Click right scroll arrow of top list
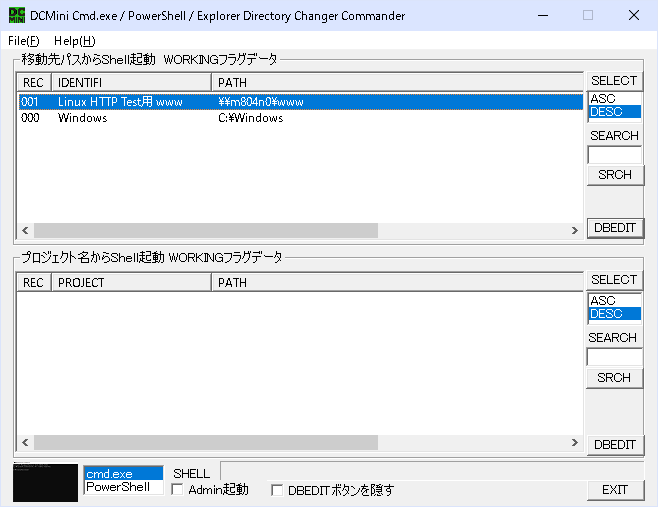Image resolution: width=658 pixels, height=507 pixels. click(x=575, y=231)
